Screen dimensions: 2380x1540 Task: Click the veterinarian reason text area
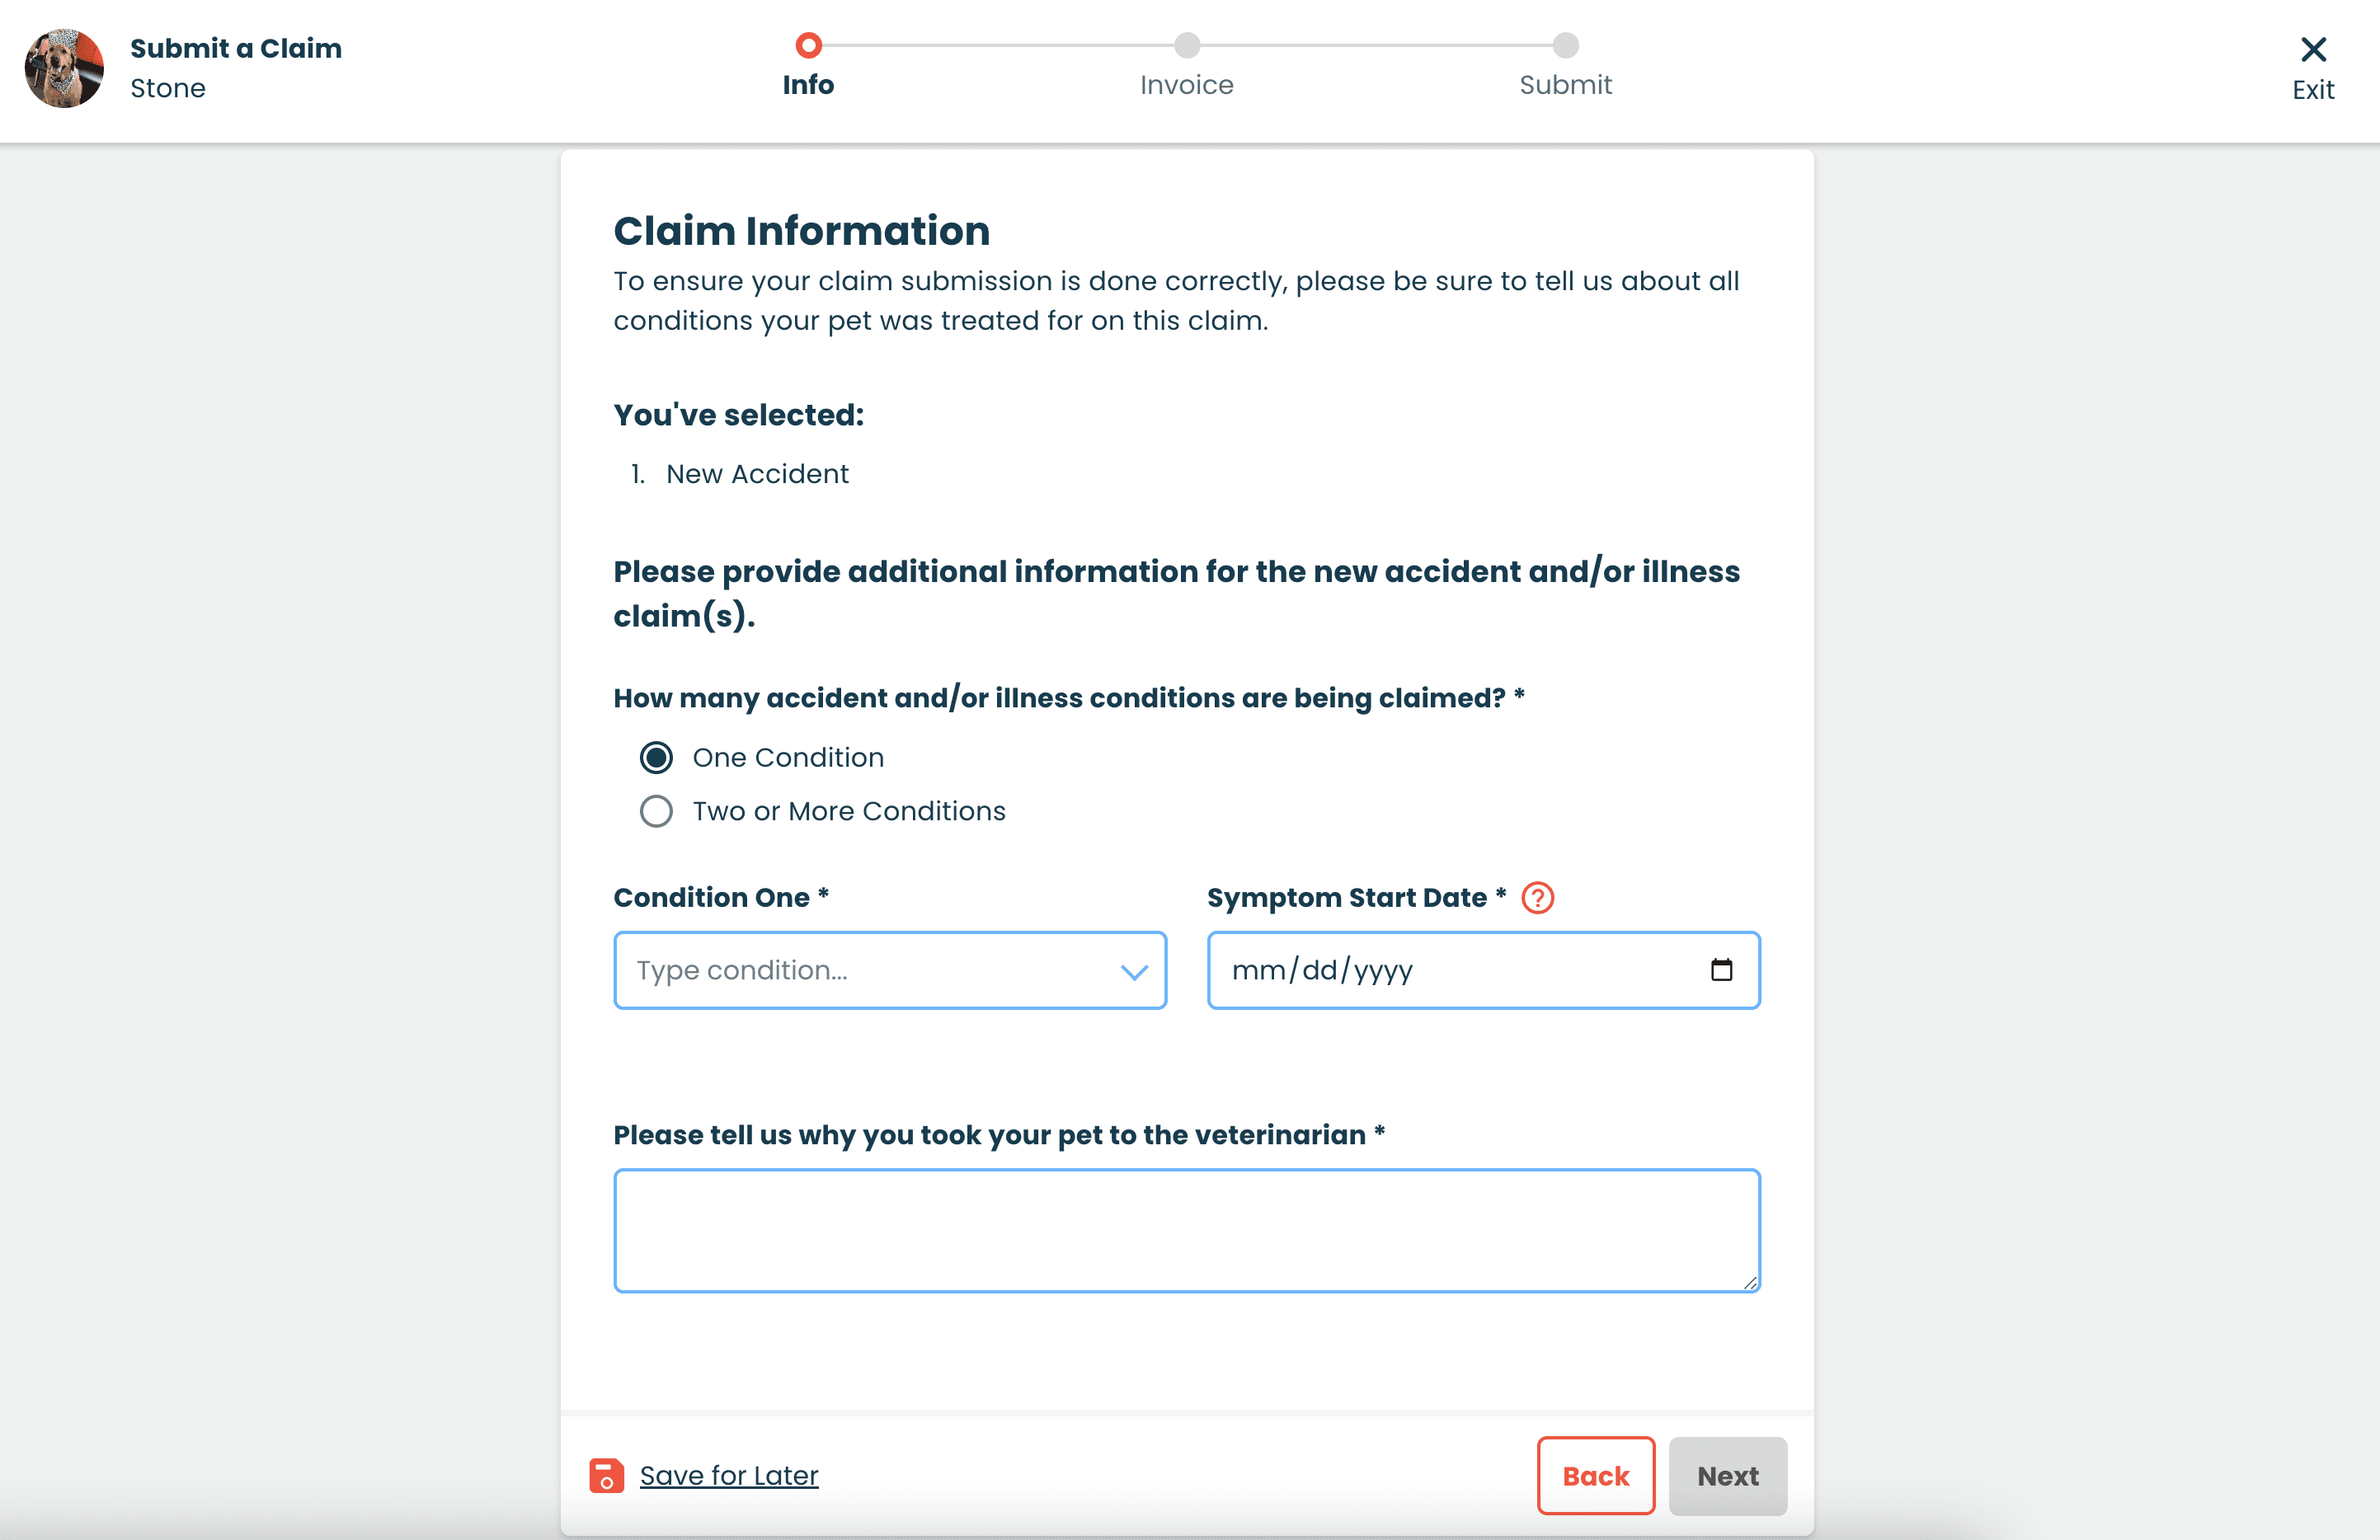(1186, 1230)
